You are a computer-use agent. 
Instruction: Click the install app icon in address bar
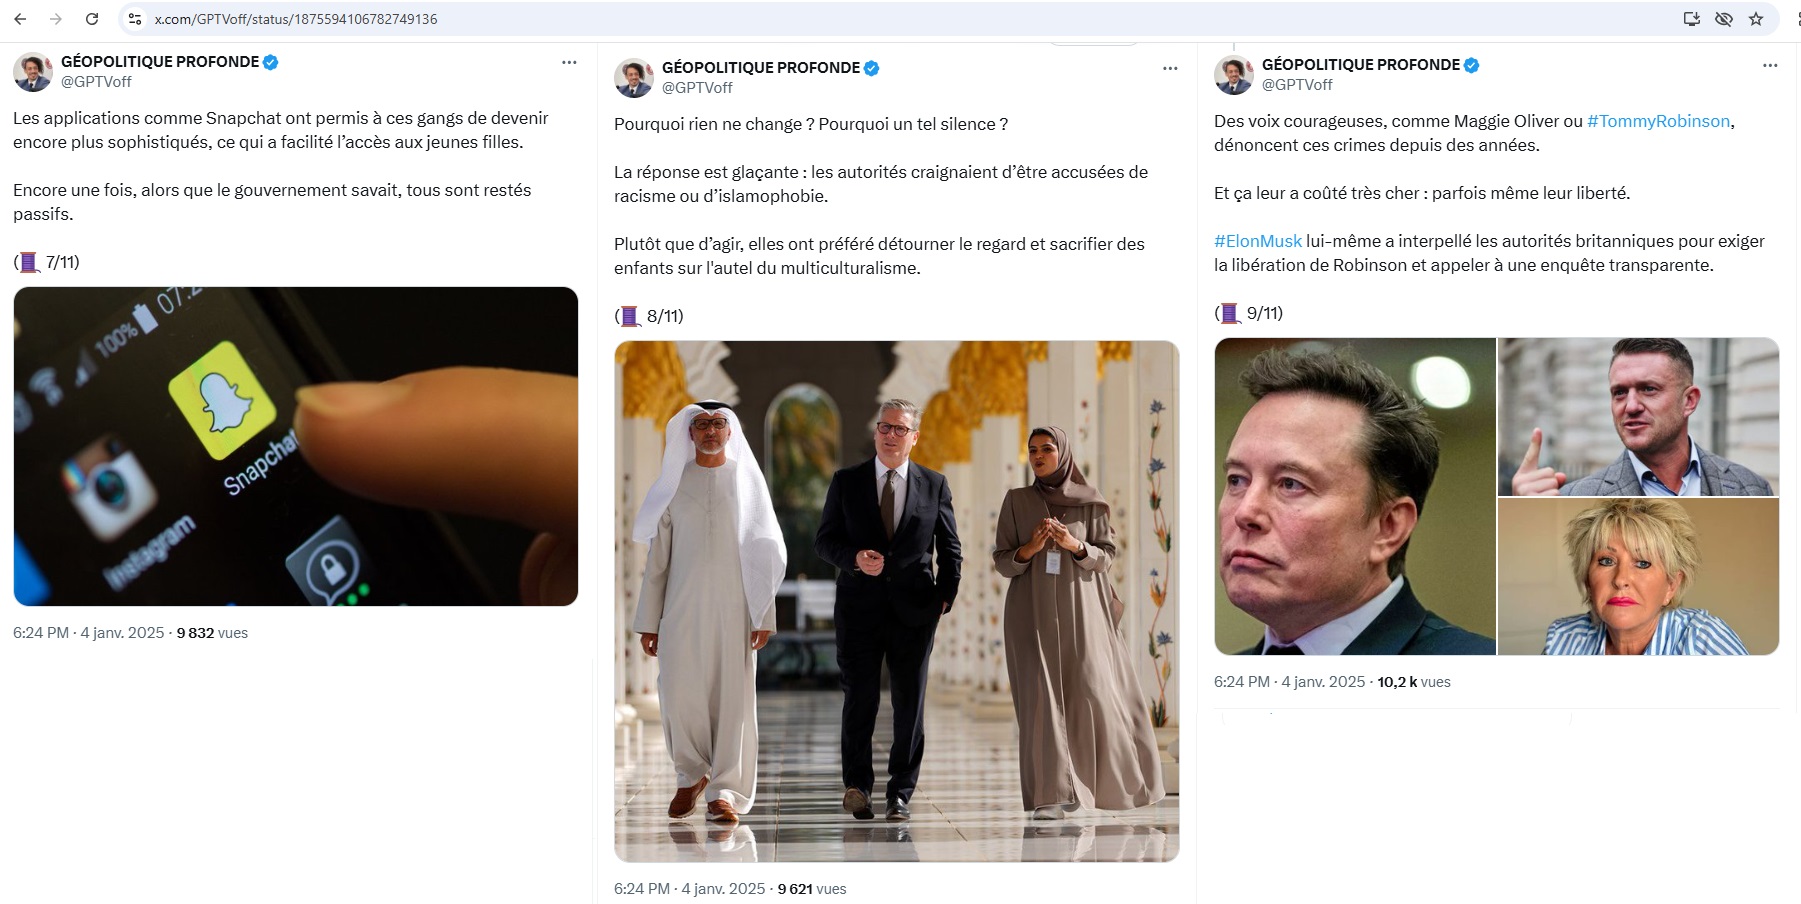tap(1692, 19)
